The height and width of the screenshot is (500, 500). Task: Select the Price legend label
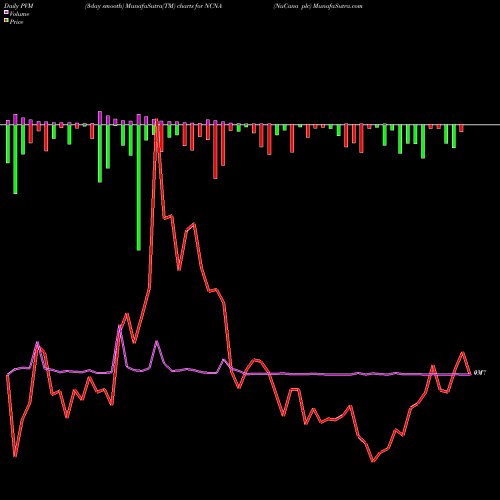tap(17, 22)
